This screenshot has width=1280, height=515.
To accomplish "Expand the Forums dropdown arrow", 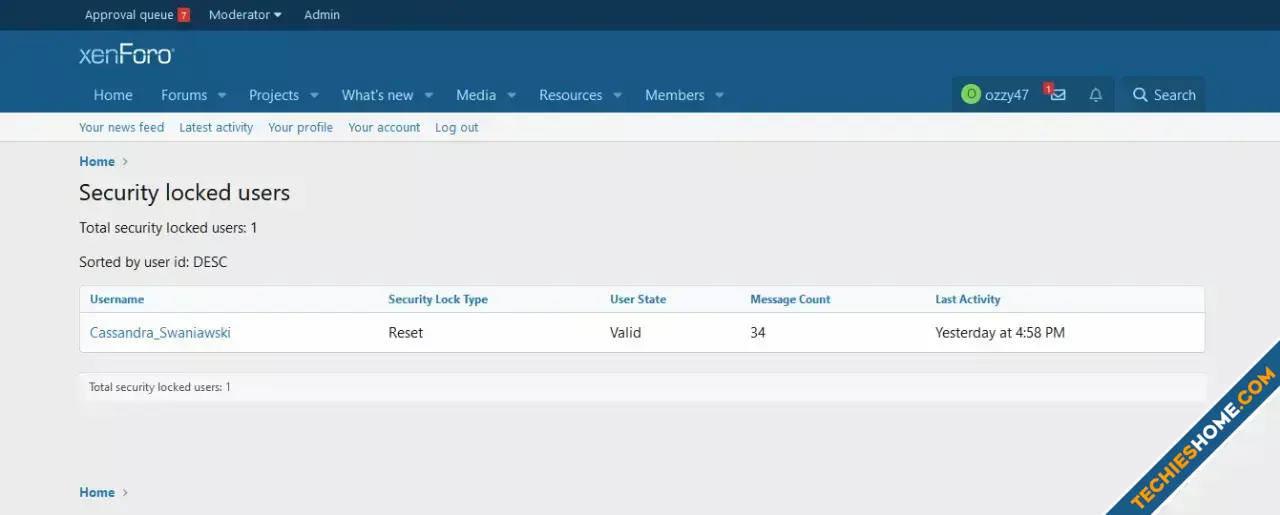I will point(222,96).
